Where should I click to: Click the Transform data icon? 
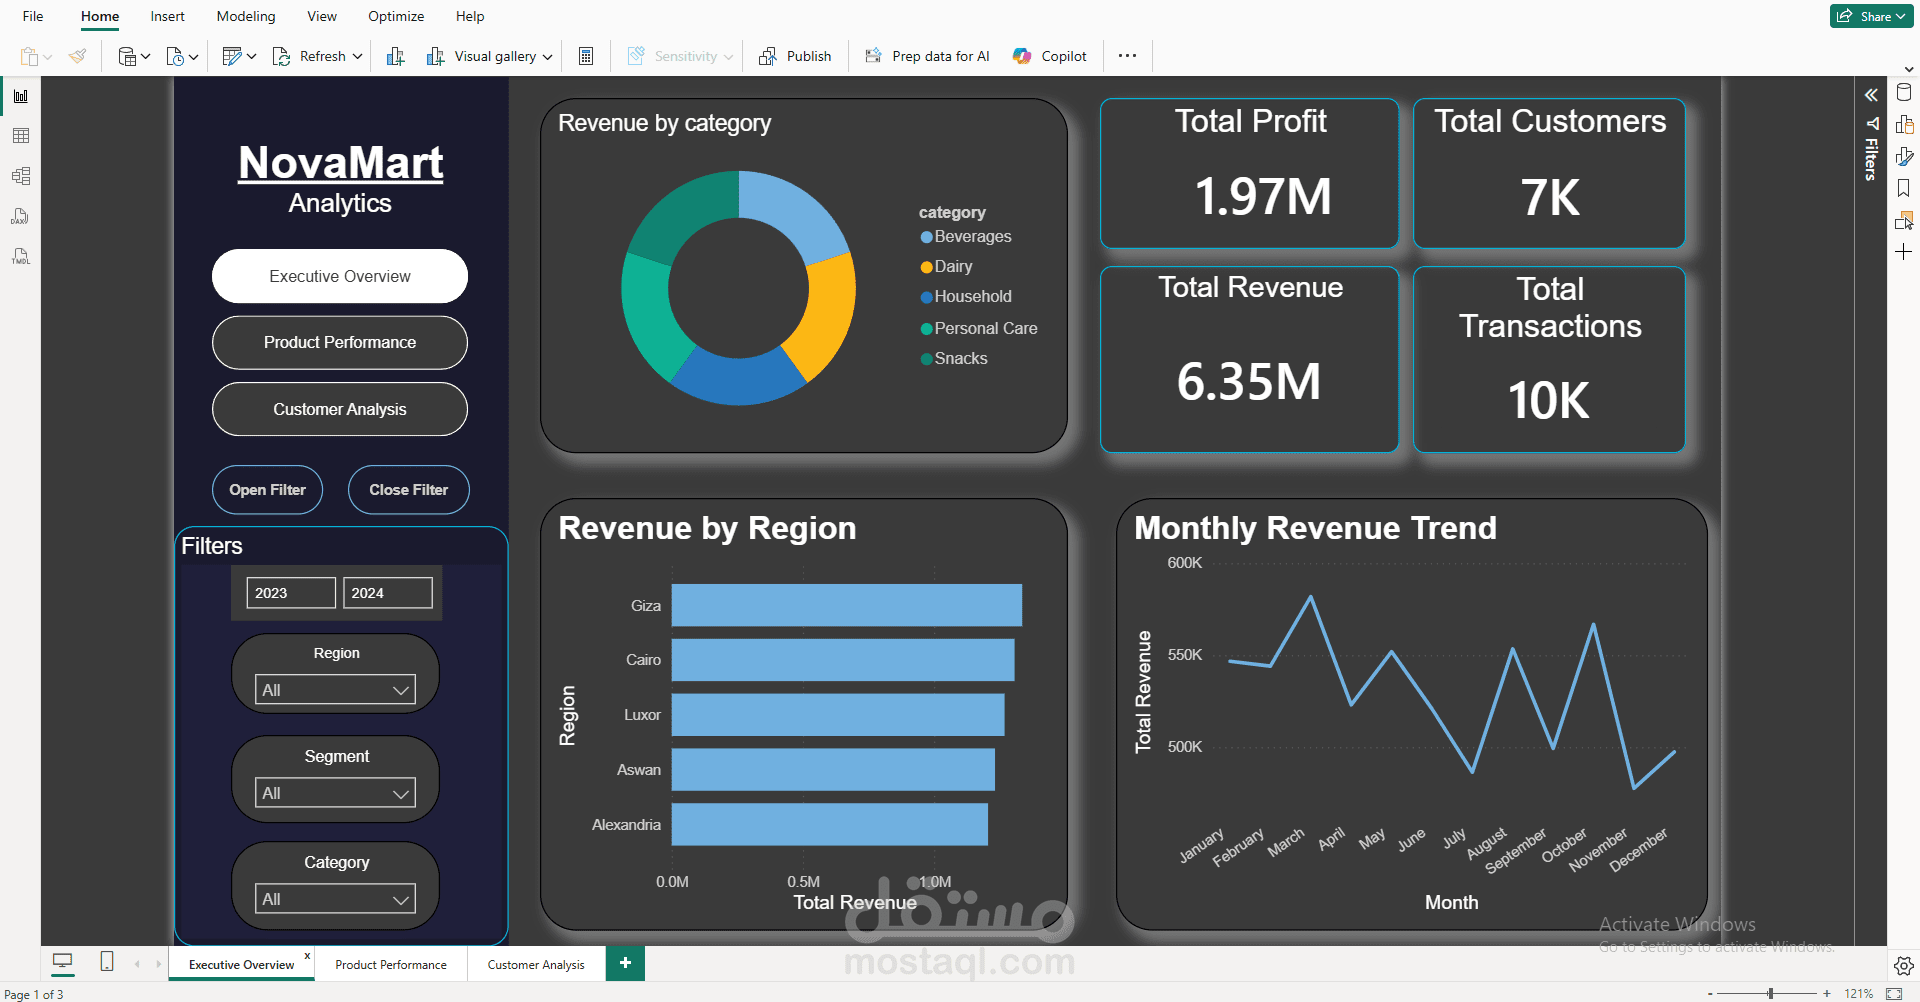pyautogui.click(x=232, y=56)
